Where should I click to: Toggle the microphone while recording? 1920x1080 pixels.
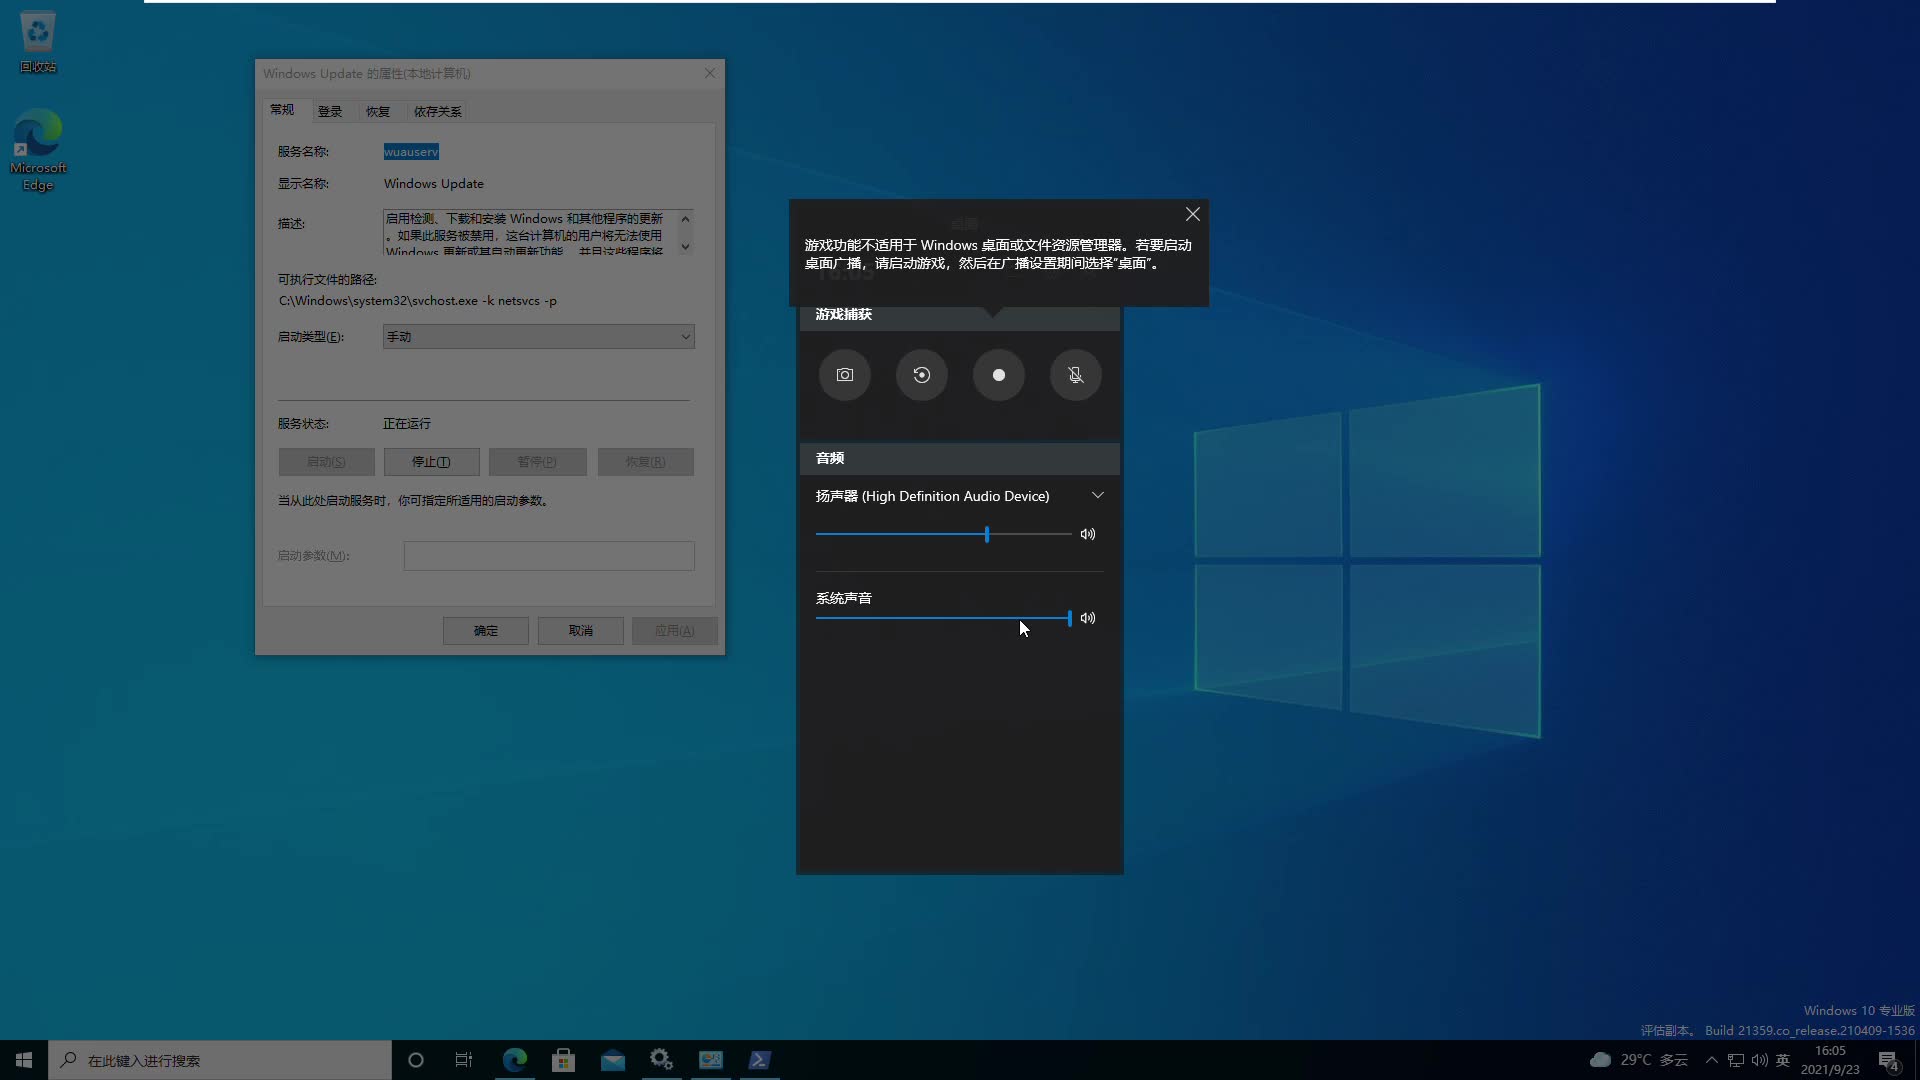click(1076, 375)
